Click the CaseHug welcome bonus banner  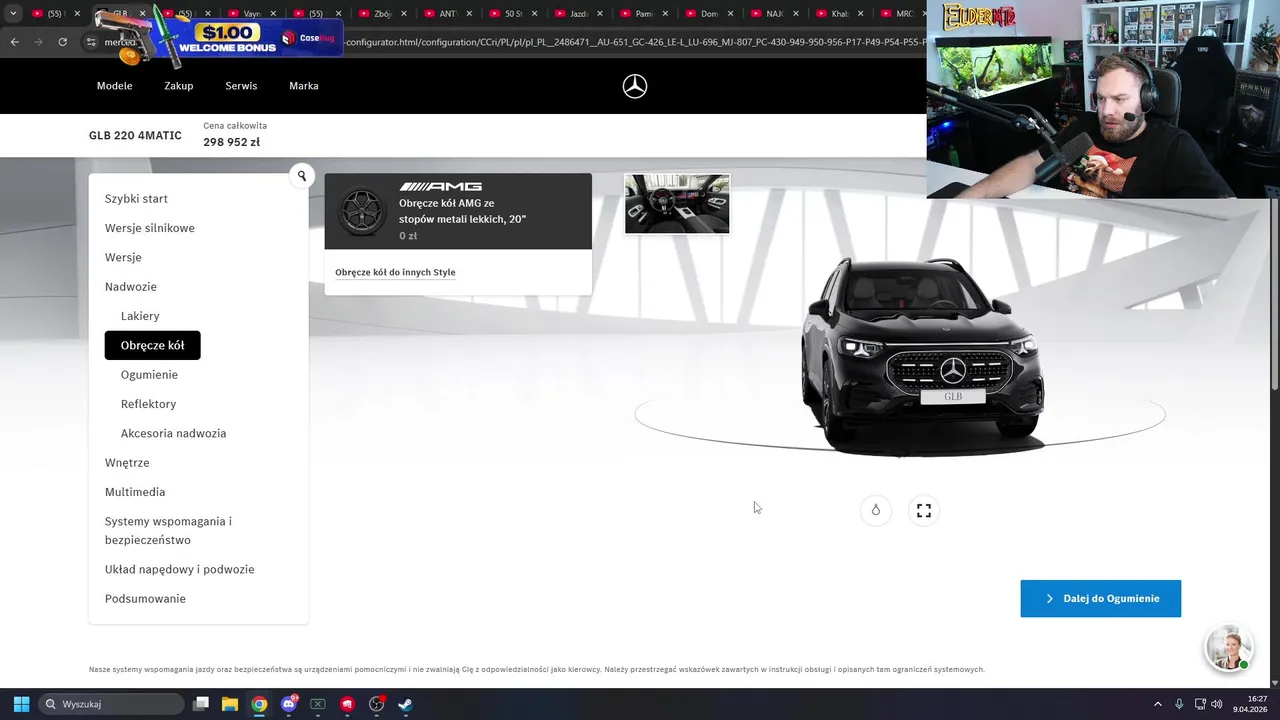(250, 40)
